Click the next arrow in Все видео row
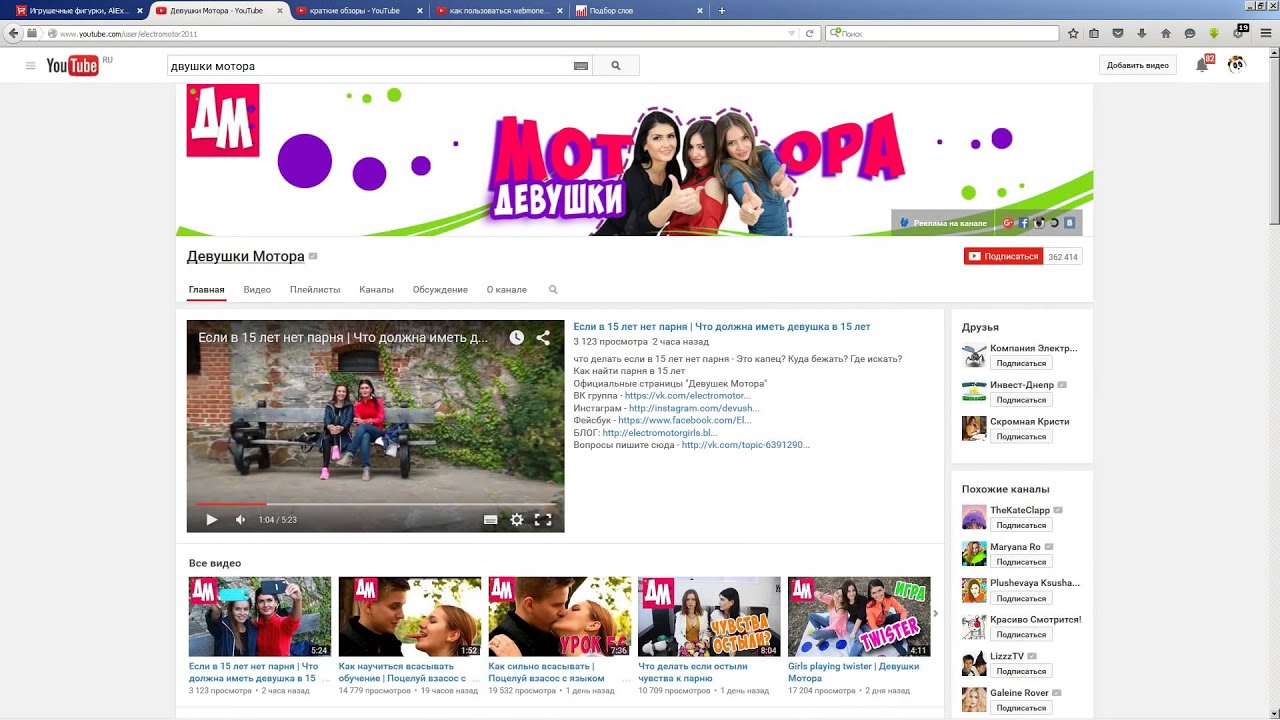The width and height of the screenshot is (1280, 720). point(936,614)
